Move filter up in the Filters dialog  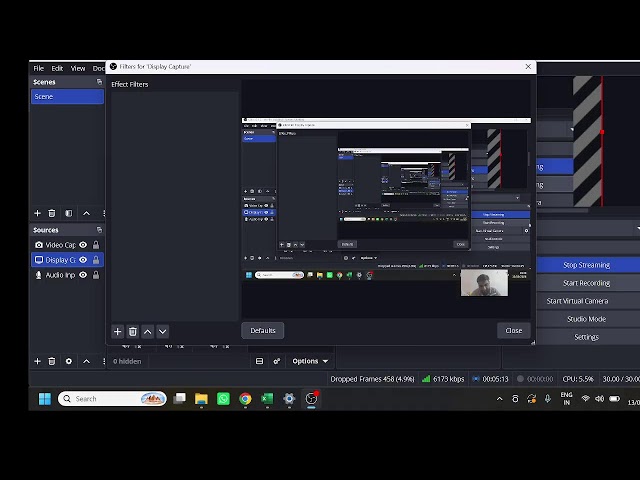coord(147,331)
